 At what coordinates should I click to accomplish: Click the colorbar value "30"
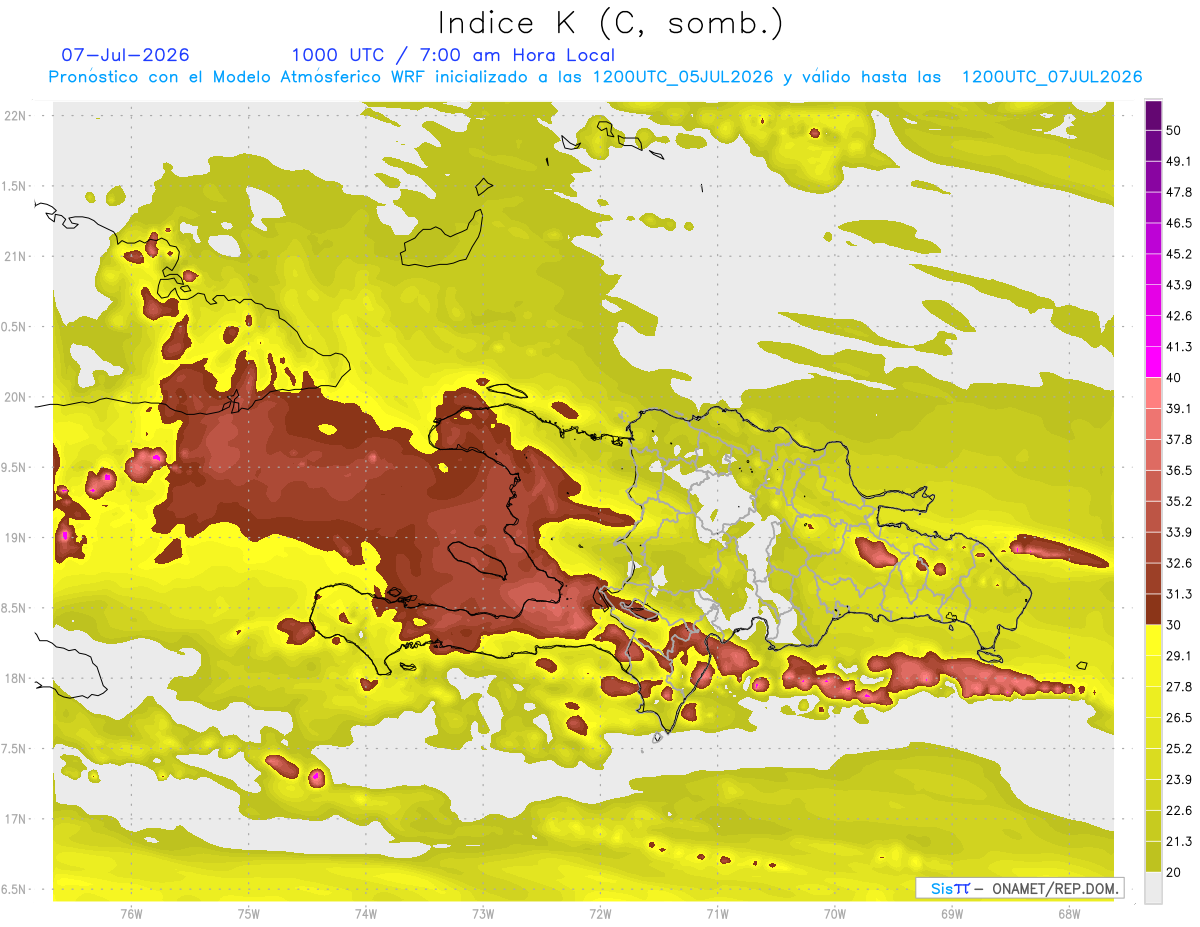pyautogui.click(x=1174, y=625)
